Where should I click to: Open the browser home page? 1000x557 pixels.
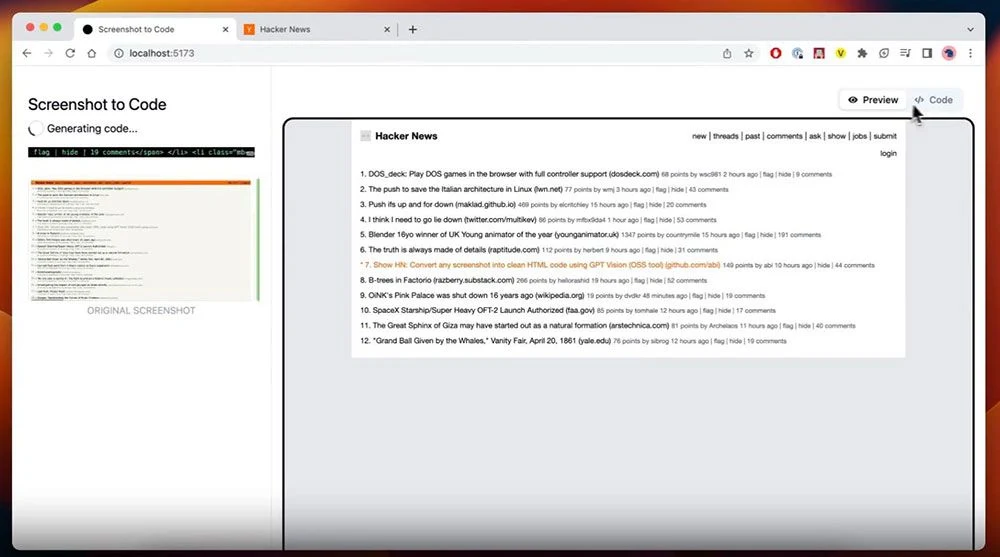[92, 54]
